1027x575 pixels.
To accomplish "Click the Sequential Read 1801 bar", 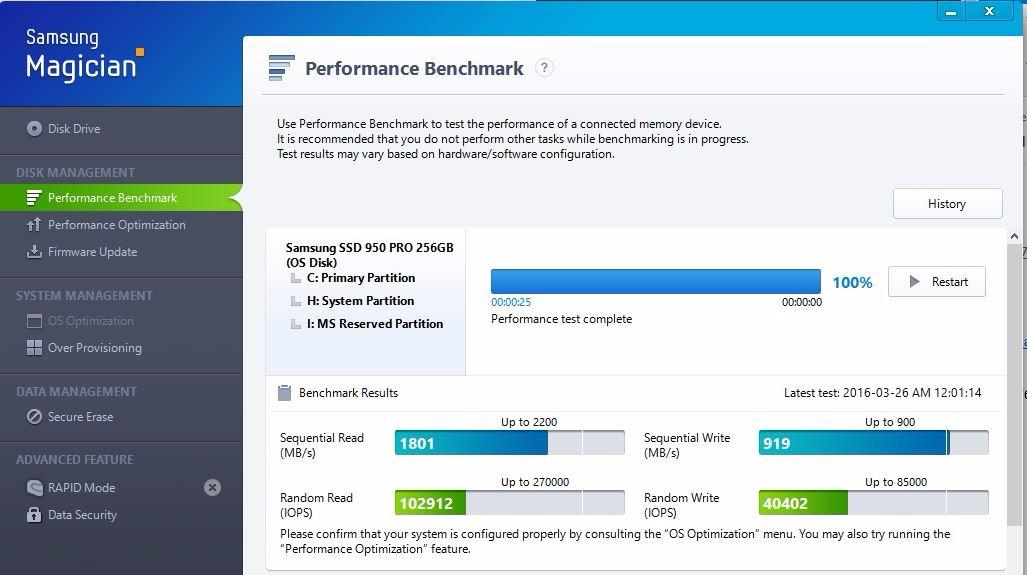I will [x=510, y=443].
